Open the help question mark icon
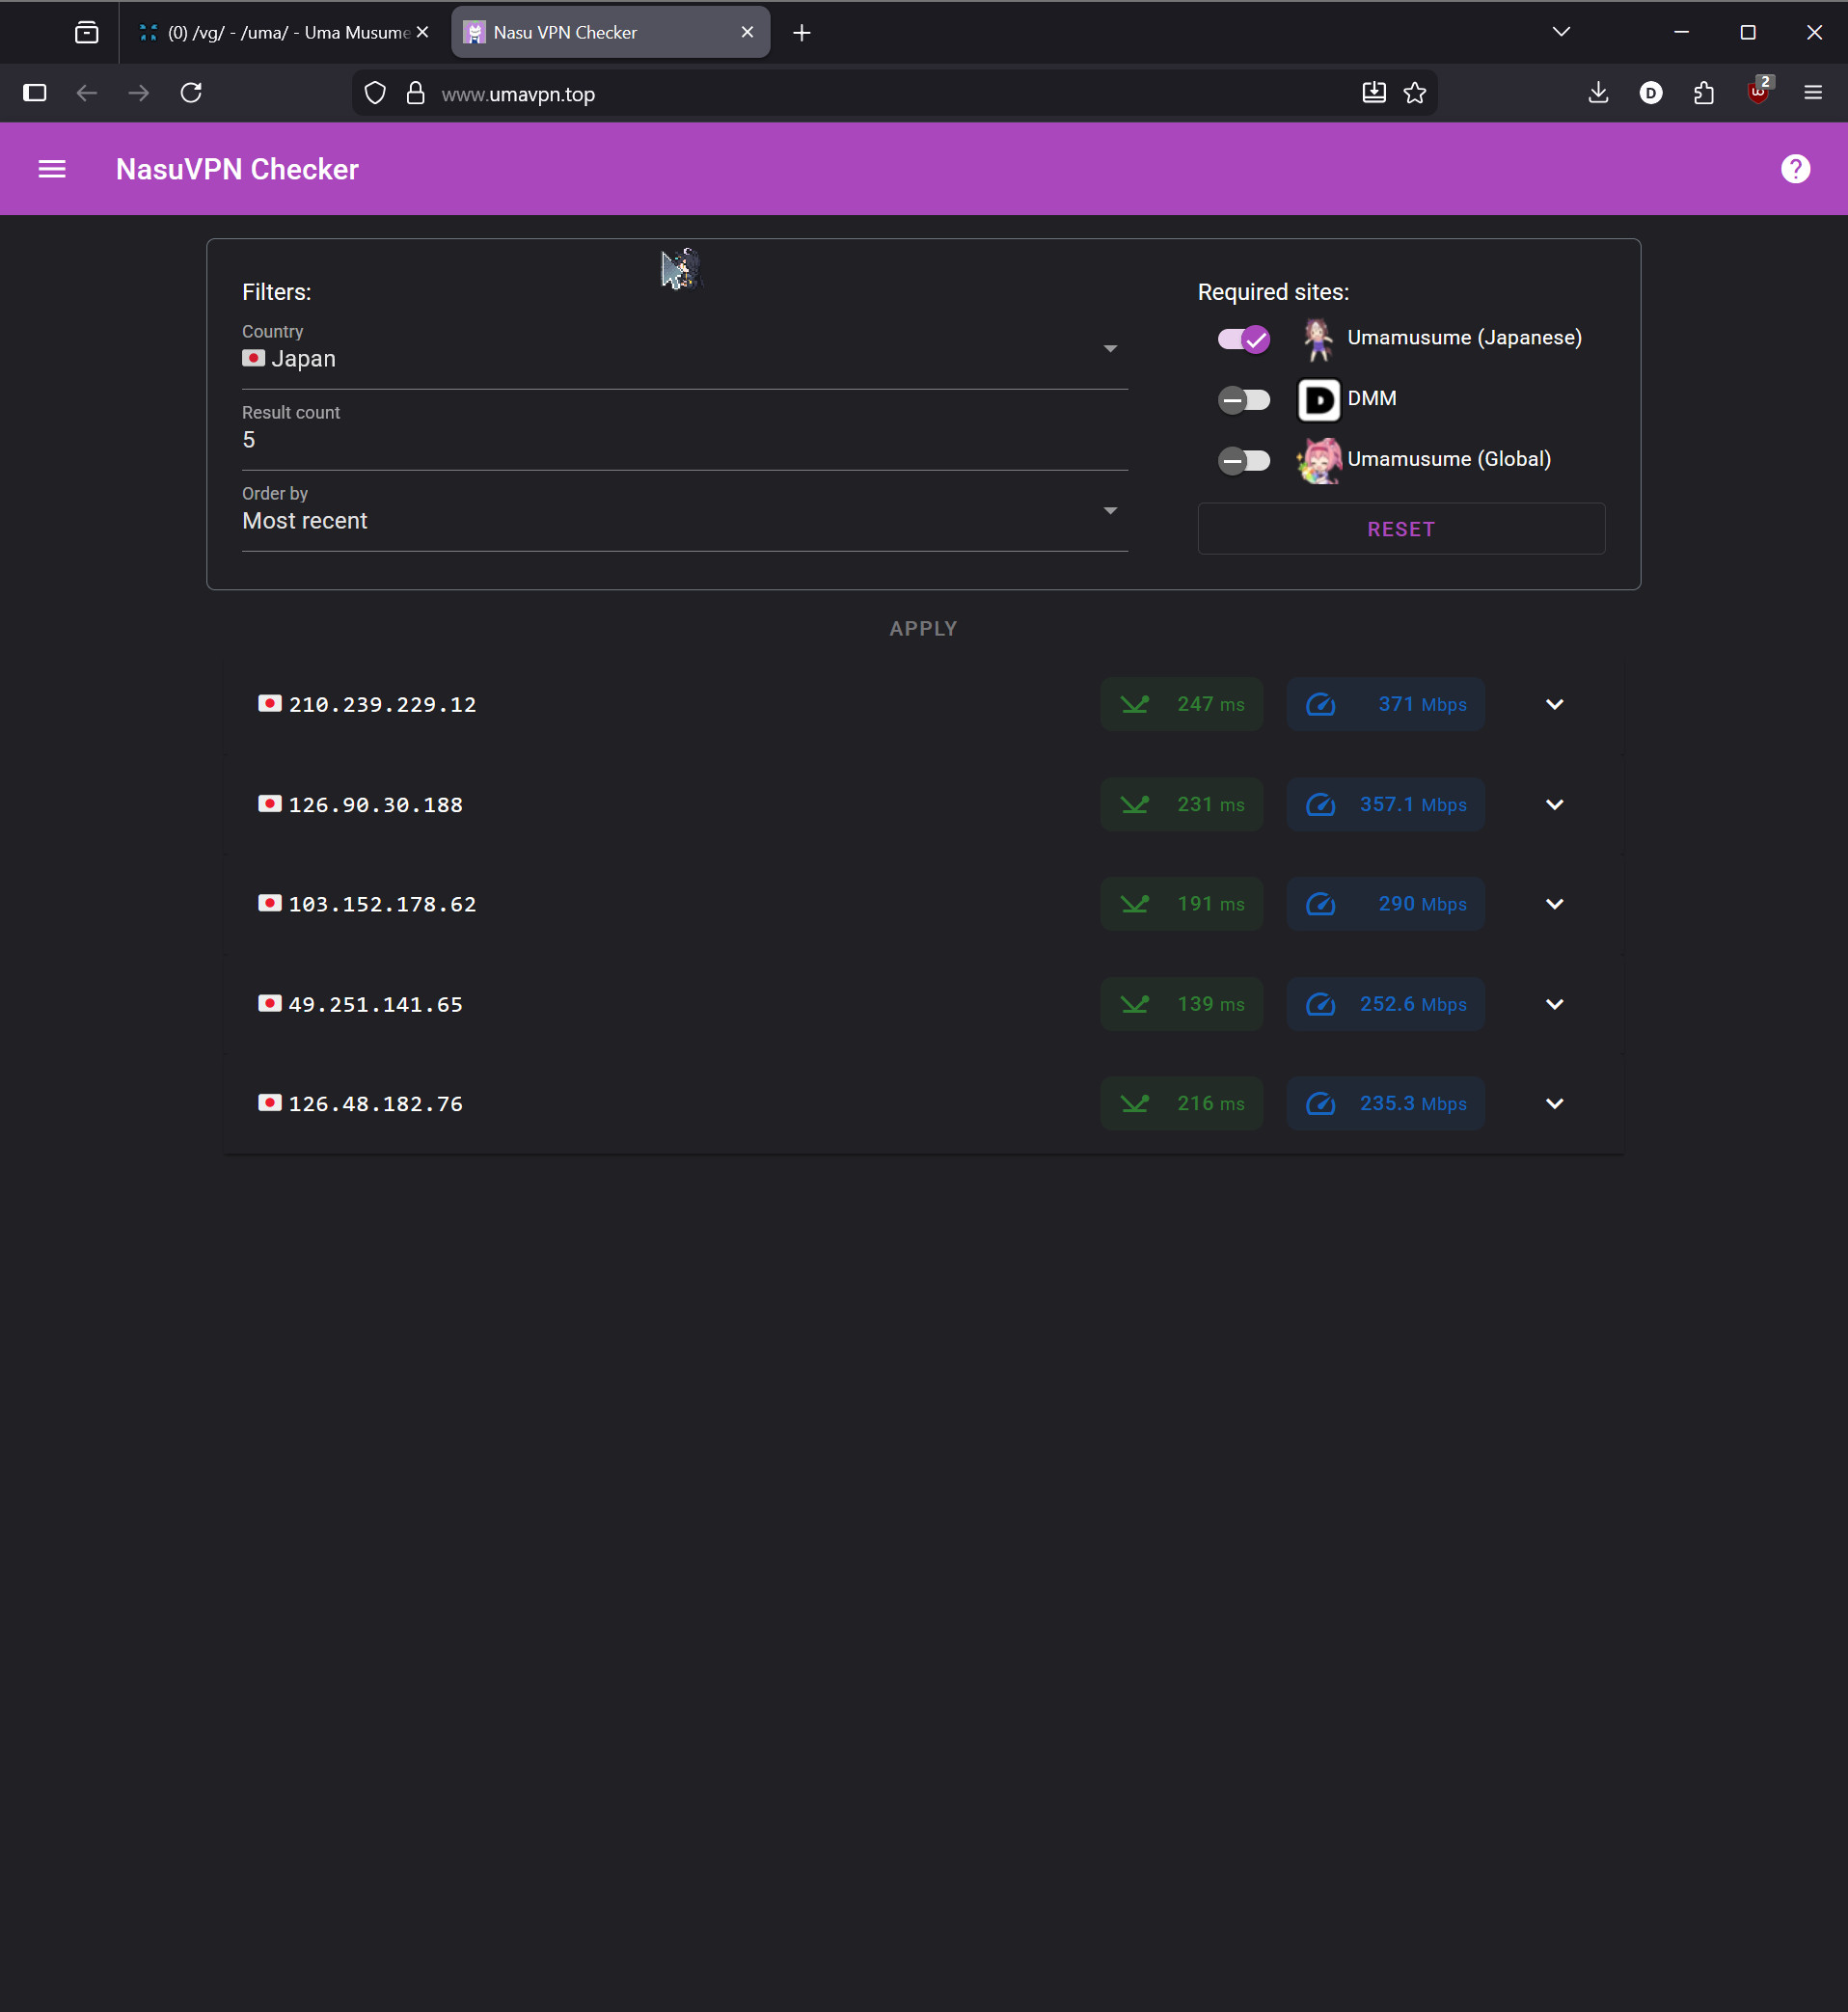 (x=1795, y=169)
